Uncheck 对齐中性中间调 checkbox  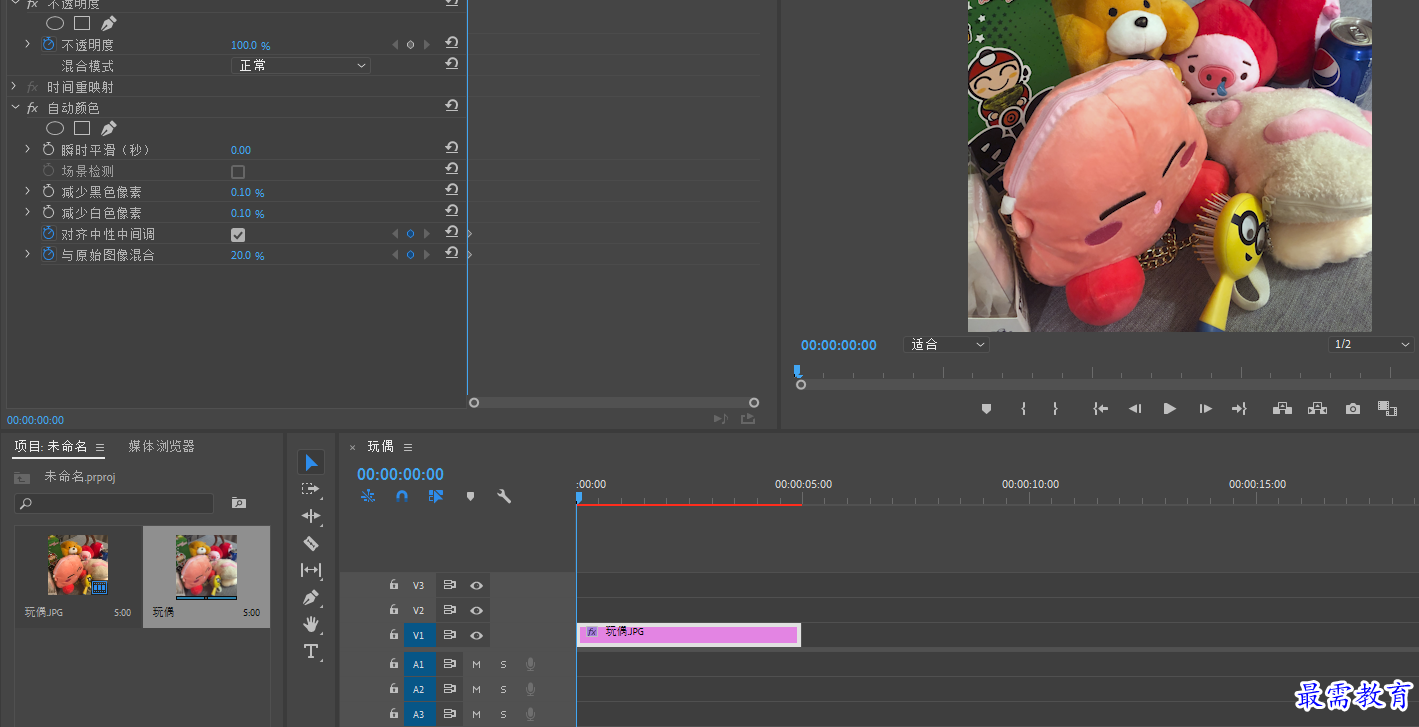click(238, 235)
